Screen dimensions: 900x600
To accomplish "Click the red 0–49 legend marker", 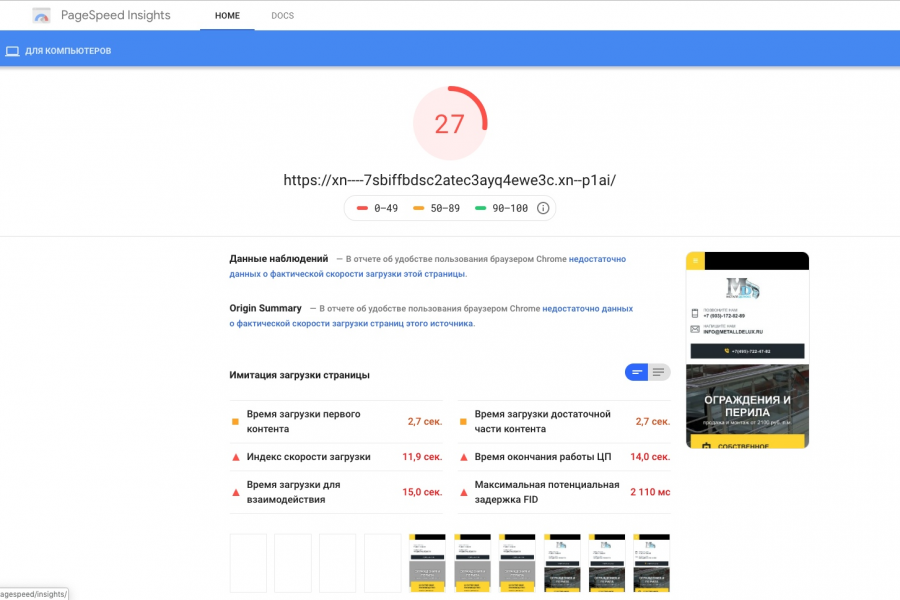I will [x=362, y=208].
